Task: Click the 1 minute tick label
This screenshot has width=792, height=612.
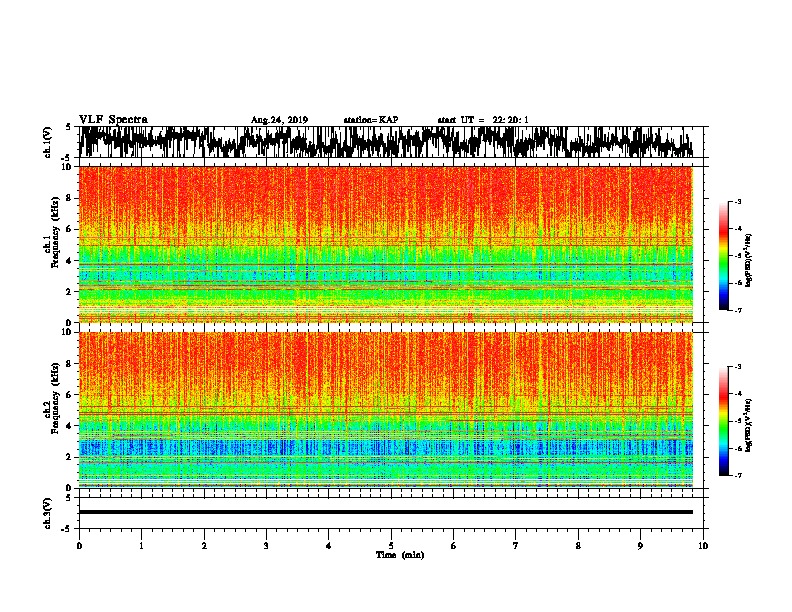Action: click(x=141, y=545)
